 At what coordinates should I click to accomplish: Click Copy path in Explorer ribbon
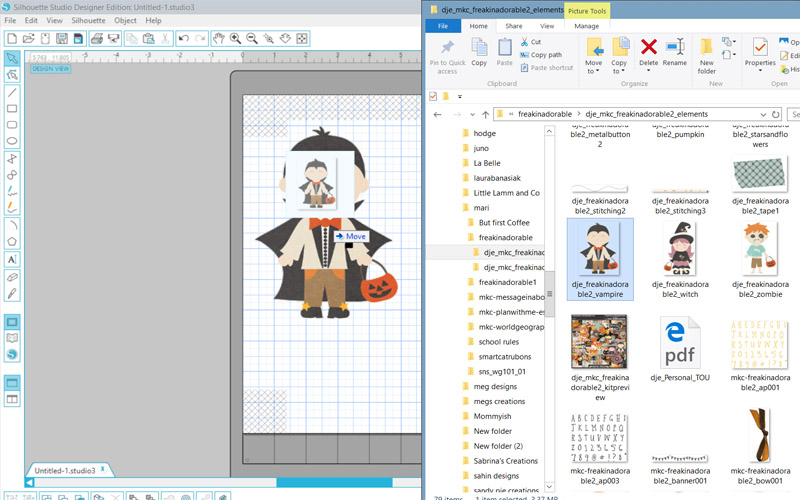(x=541, y=55)
